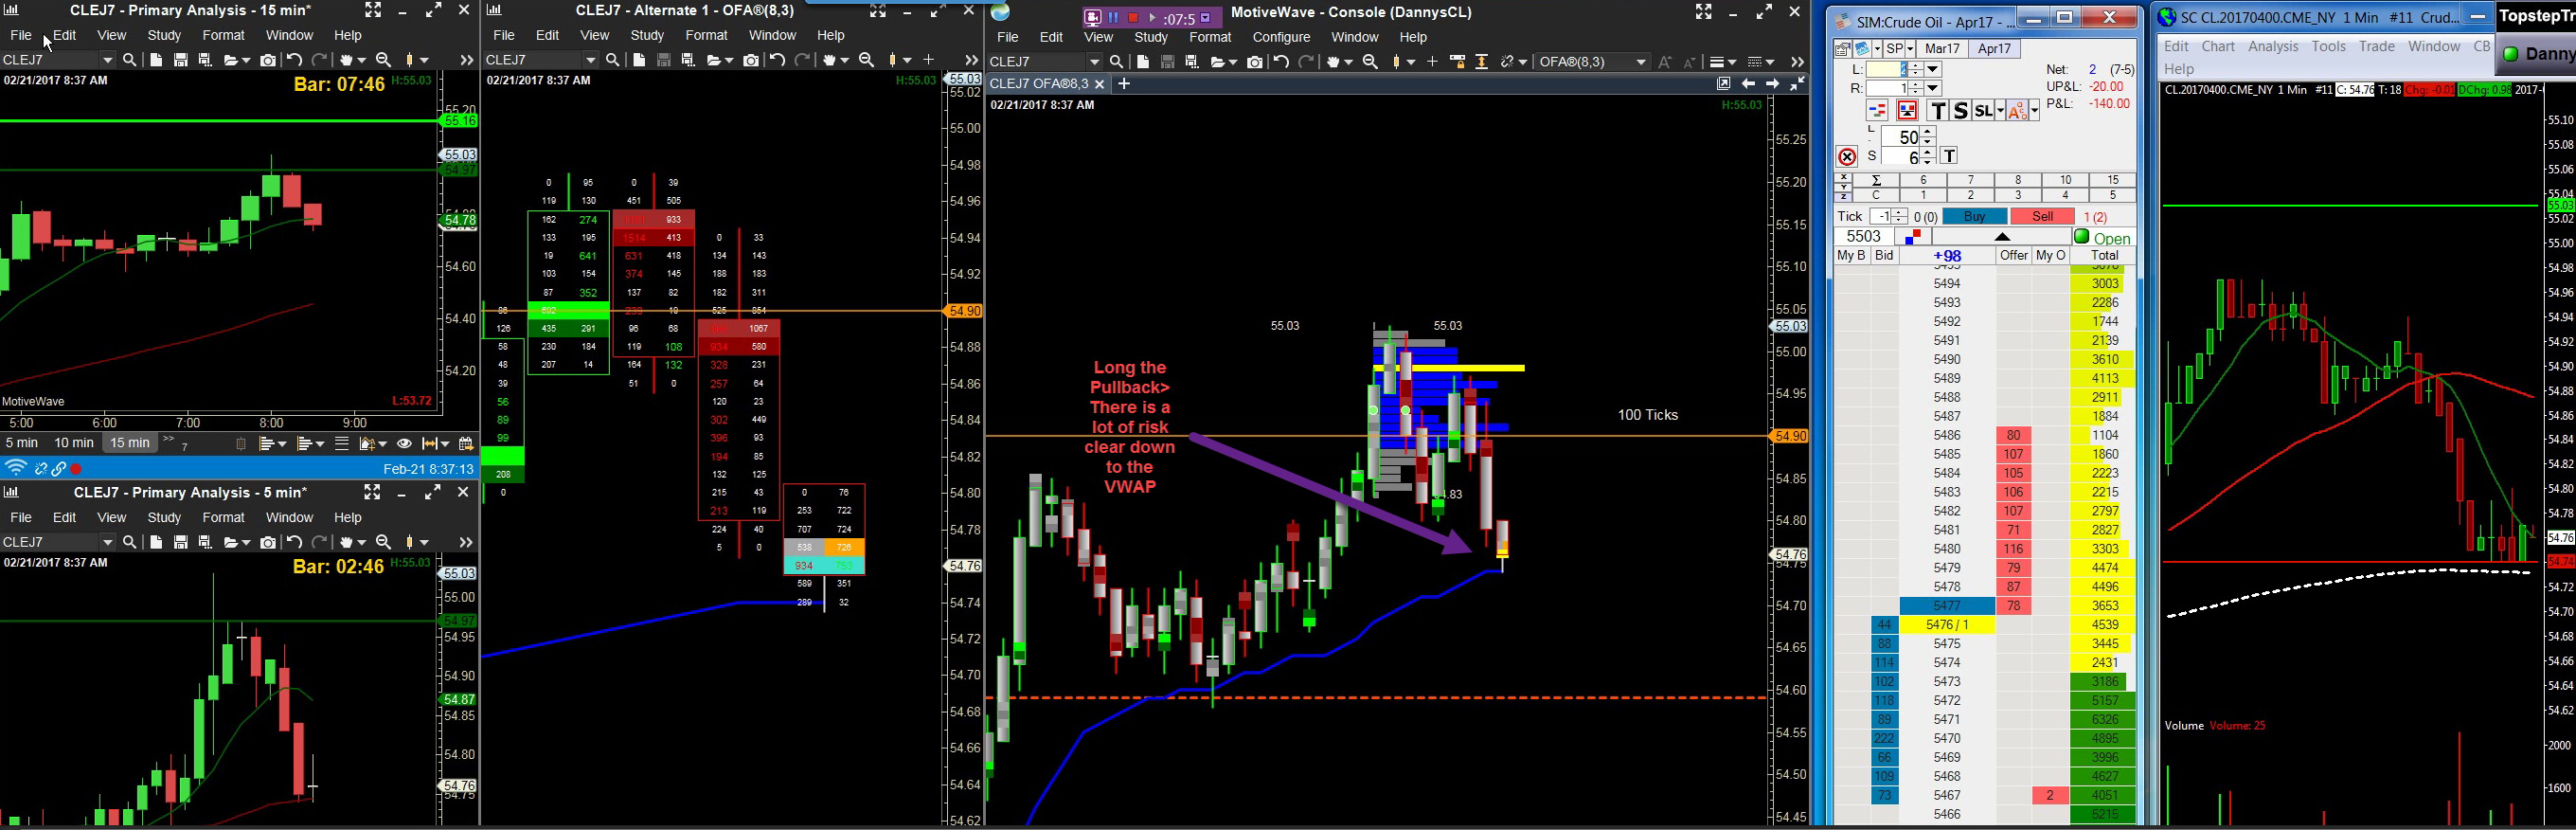
Task: Open Format menu in Alternate 1 window
Action: pyautogui.click(x=707, y=35)
